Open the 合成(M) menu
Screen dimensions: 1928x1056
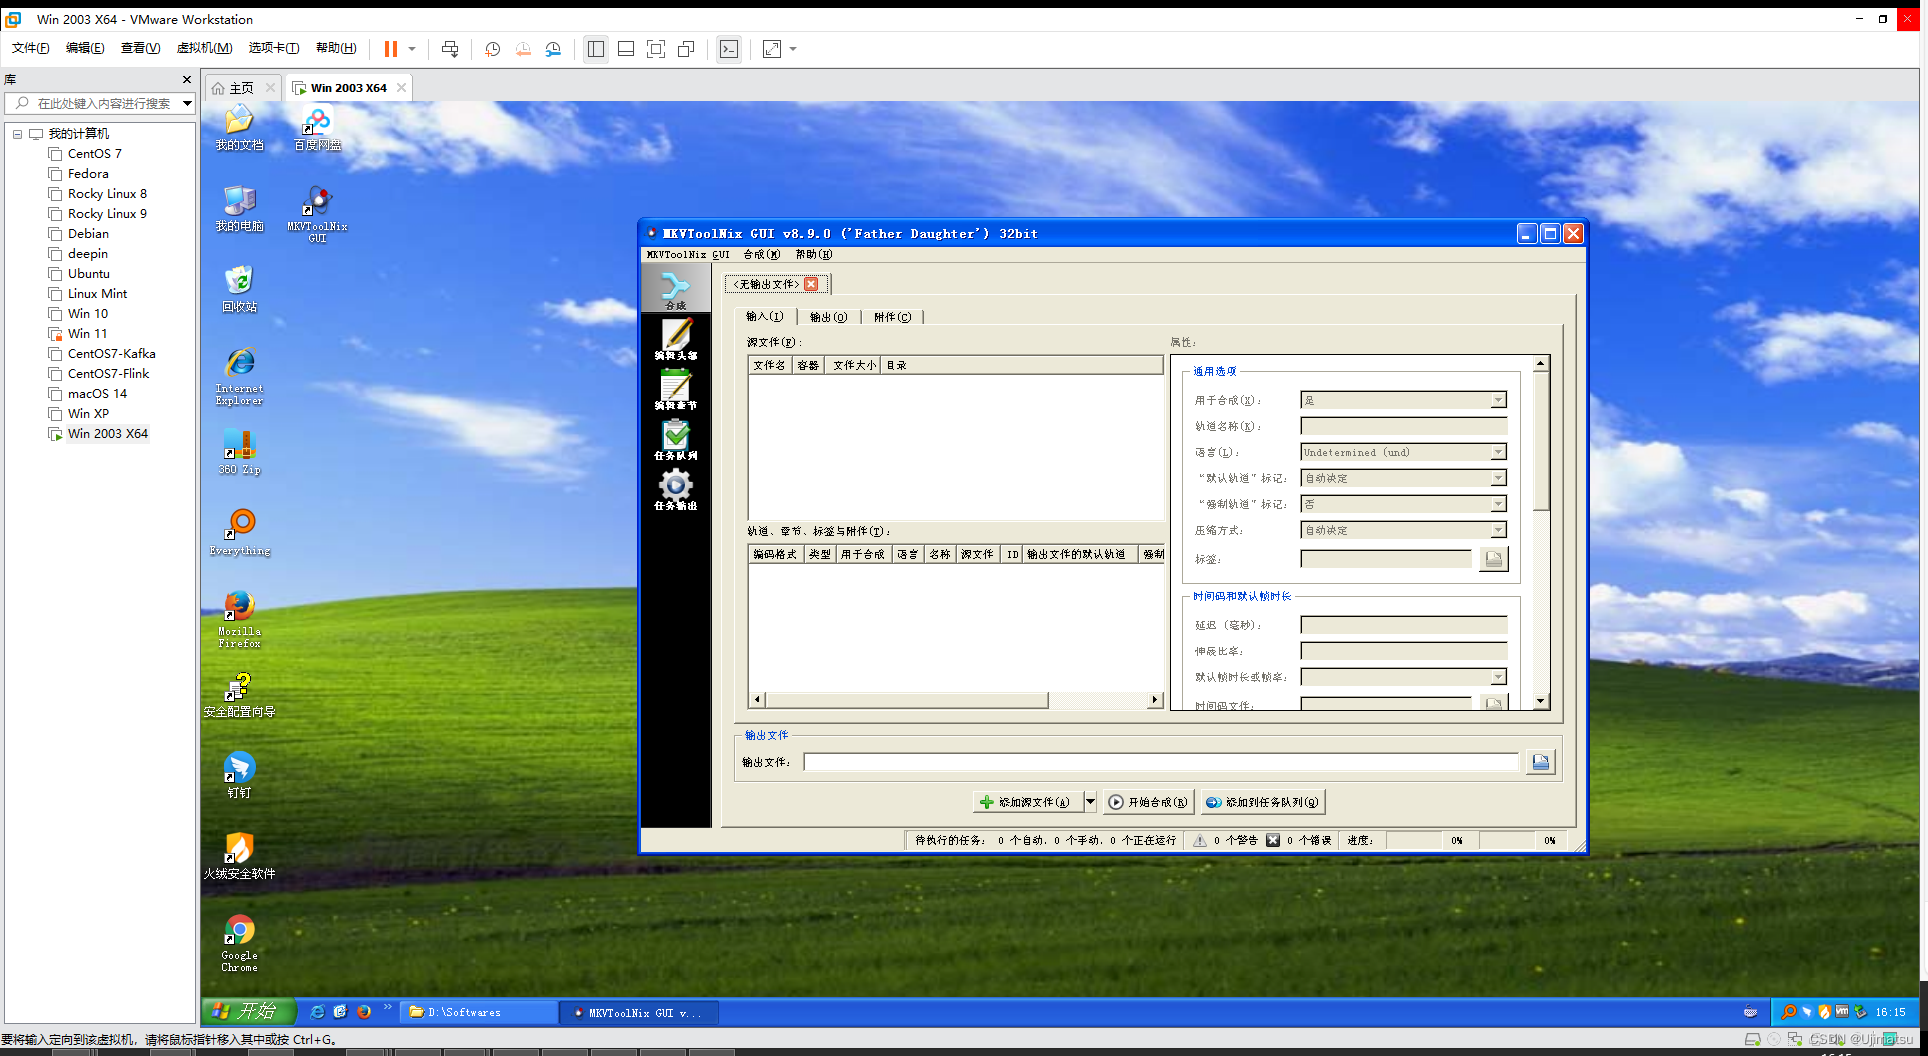(x=761, y=254)
